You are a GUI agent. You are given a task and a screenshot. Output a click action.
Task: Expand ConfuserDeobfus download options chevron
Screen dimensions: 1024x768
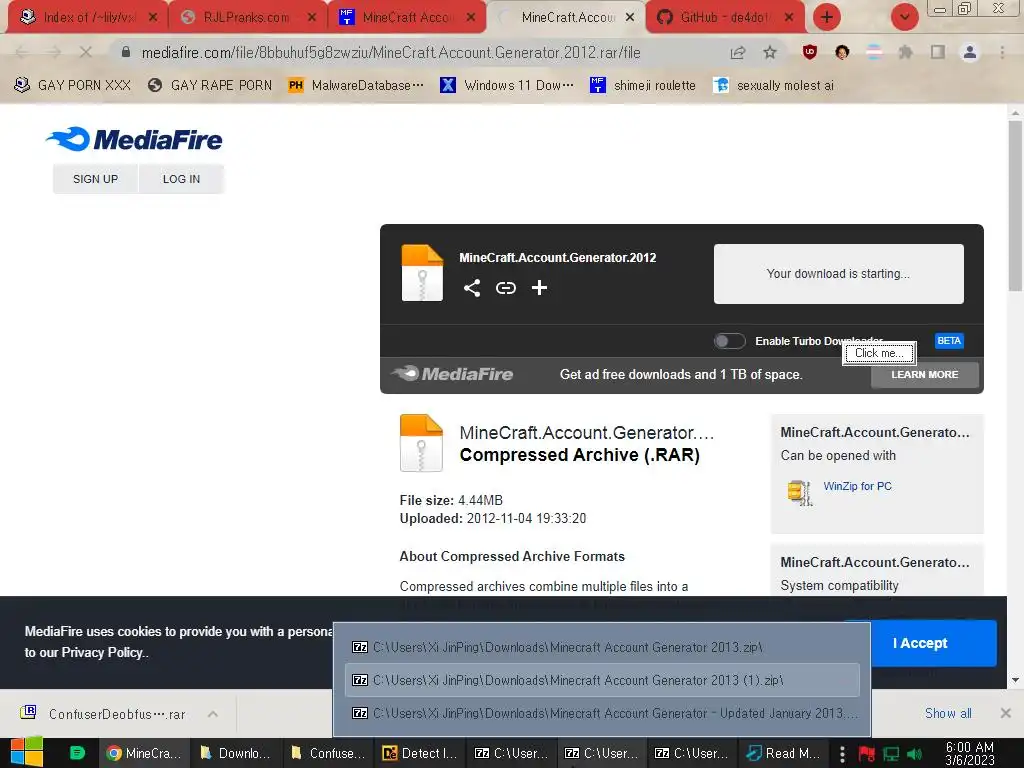pyautogui.click(x=213, y=714)
